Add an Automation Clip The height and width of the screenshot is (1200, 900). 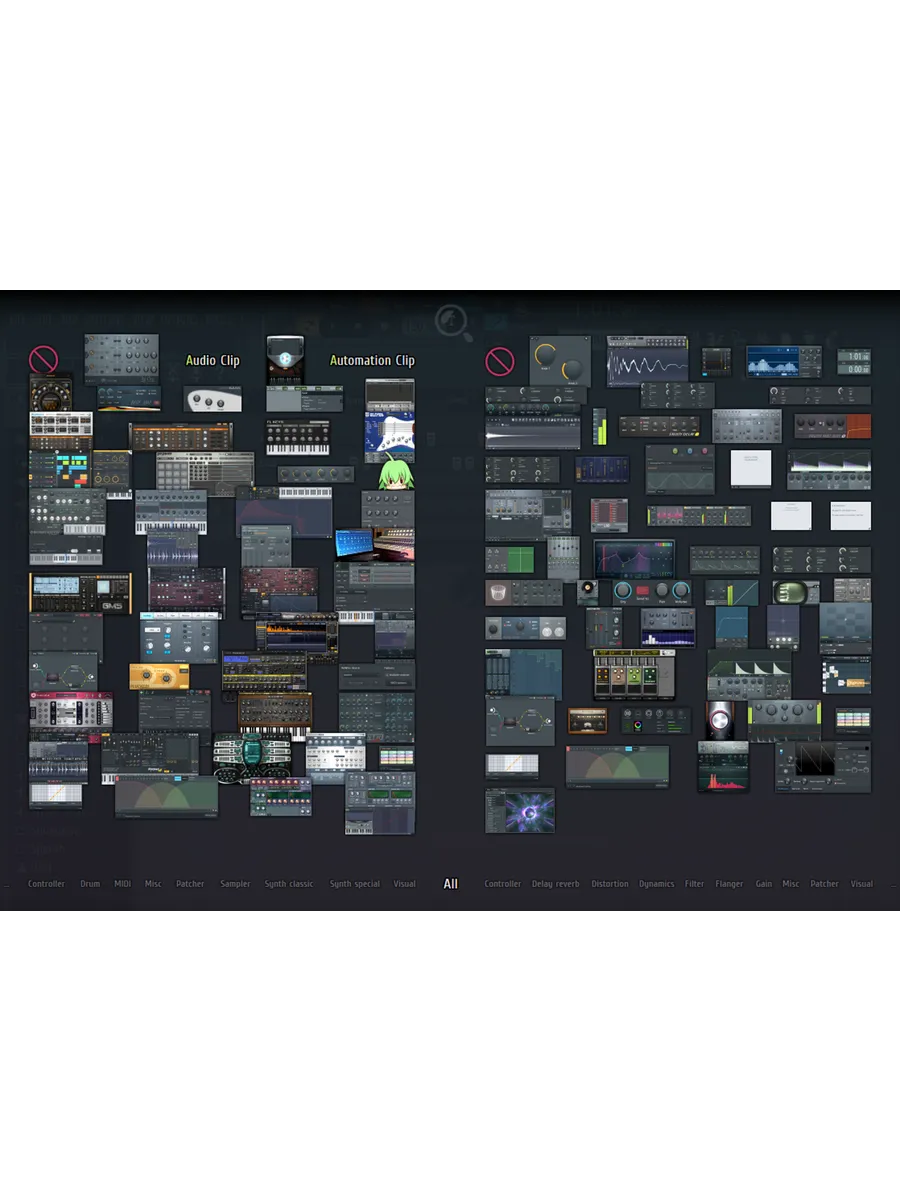(372, 361)
